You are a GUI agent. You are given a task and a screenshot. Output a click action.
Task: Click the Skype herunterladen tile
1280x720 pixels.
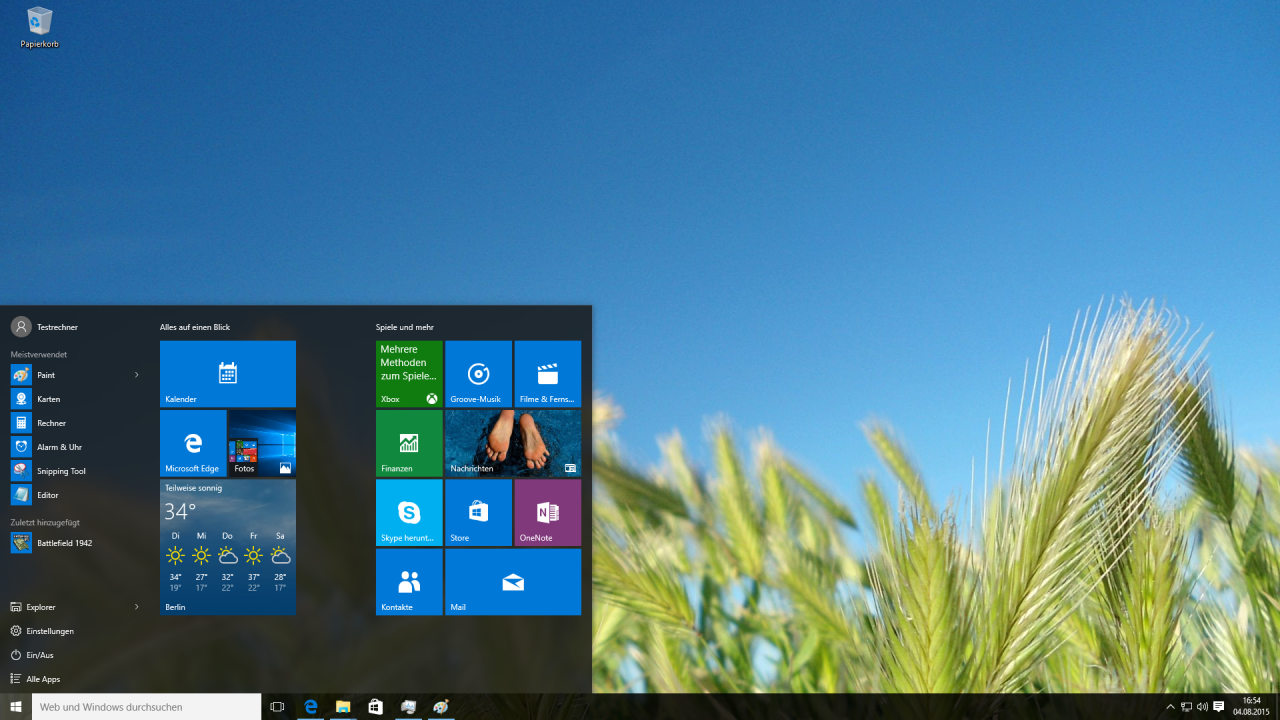pos(409,512)
